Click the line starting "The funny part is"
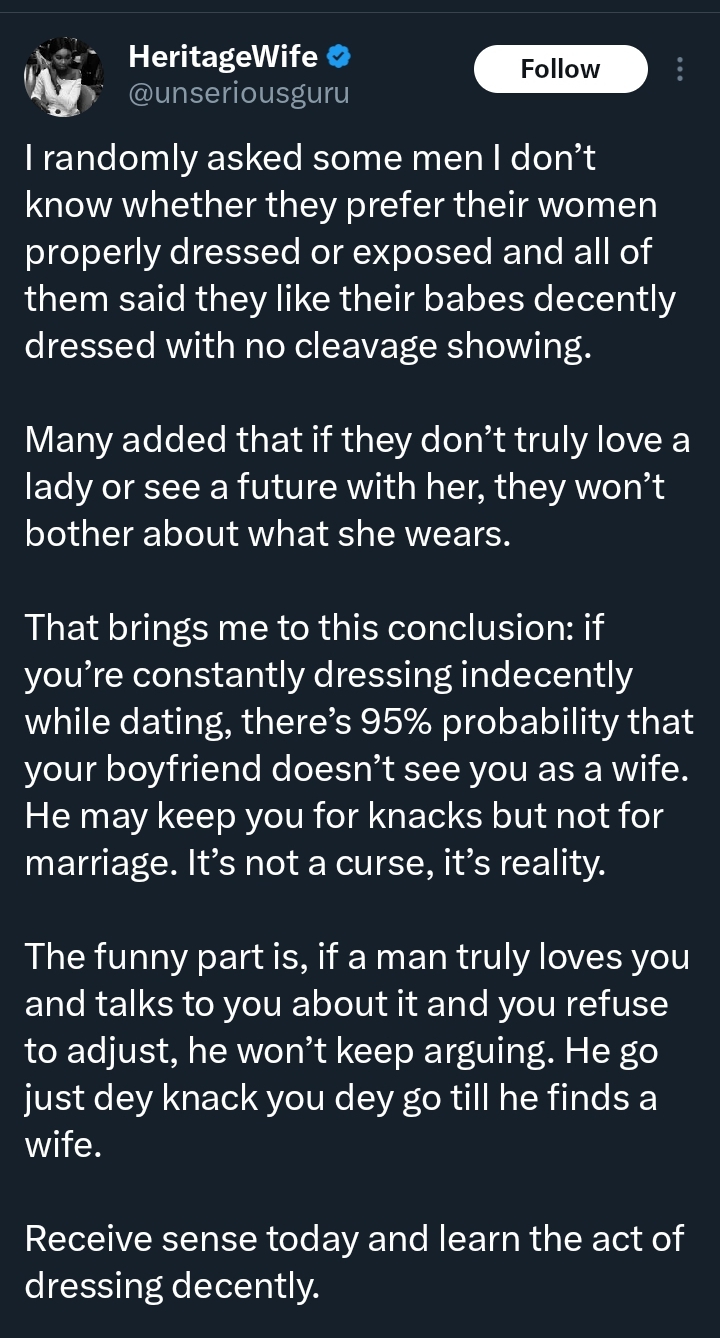The height and width of the screenshot is (1338, 720). (x=357, y=957)
